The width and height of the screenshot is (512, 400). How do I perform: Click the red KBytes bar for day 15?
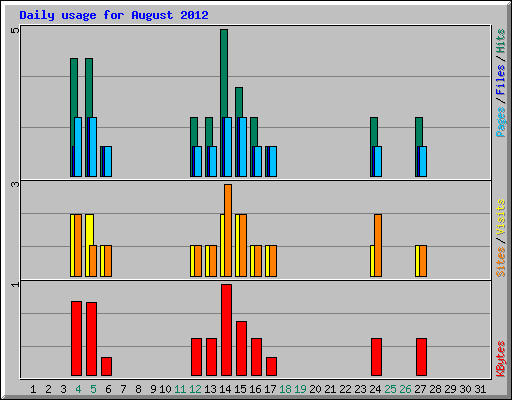tap(241, 348)
